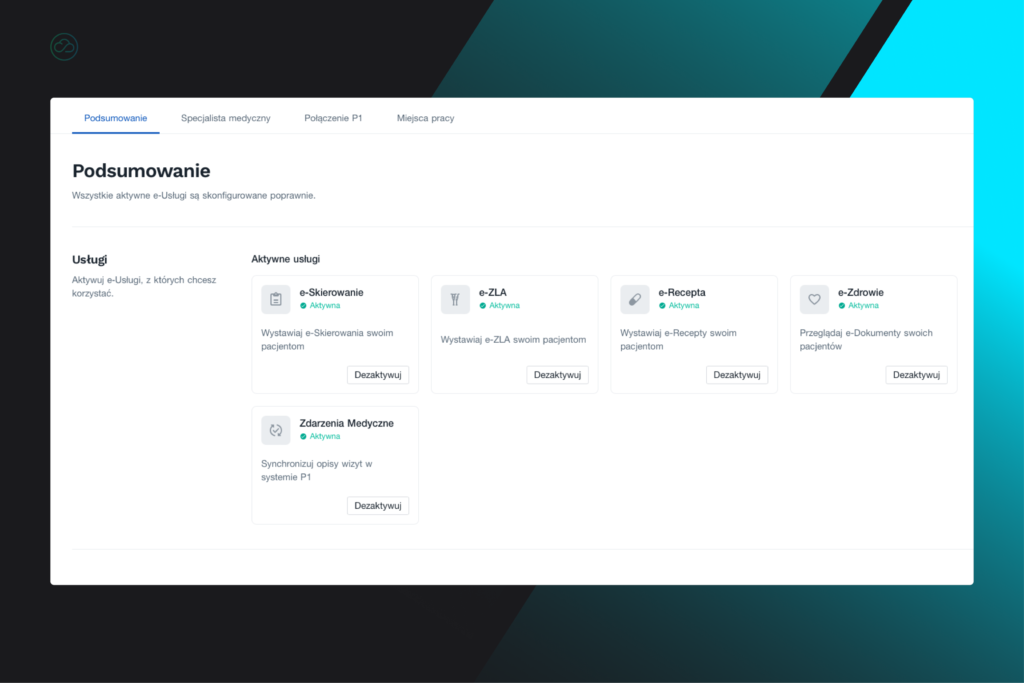The height and width of the screenshot is (683, 1024).
Task: Open the Połączenie P1 tab
Action: coord(333,118)
